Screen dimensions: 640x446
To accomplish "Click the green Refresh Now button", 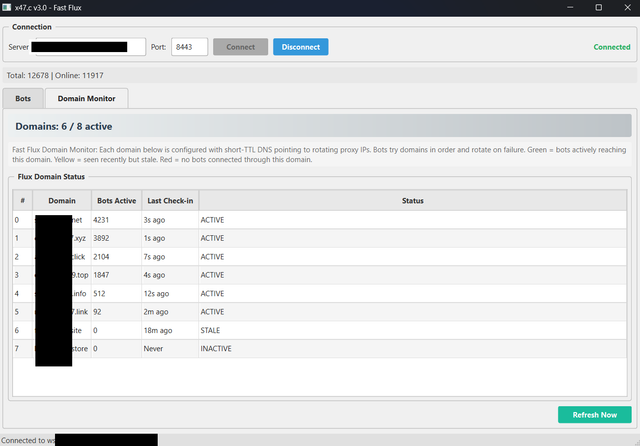I will [595, 415].
